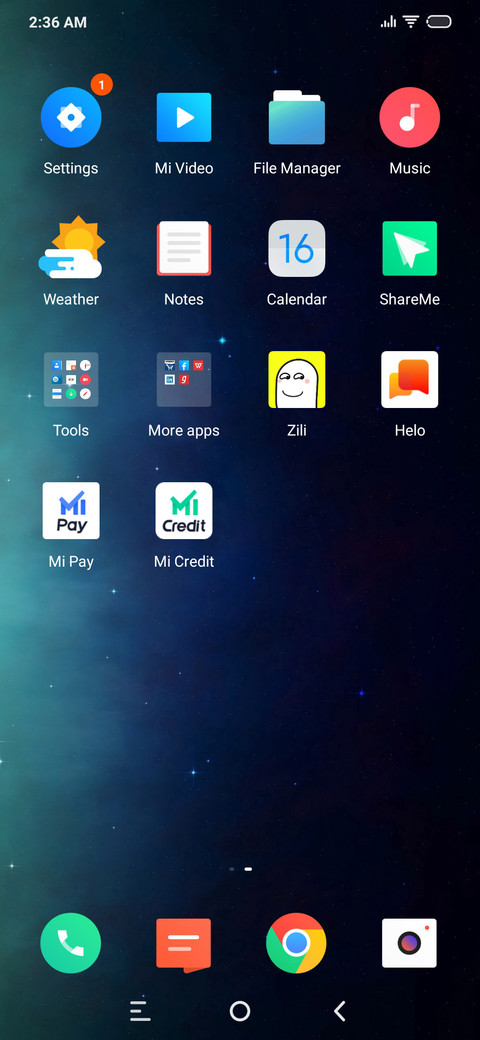Viewport: 480px width, 1040px height.
Task: Open the Phone dialer in dock
Action: [71, 943]
